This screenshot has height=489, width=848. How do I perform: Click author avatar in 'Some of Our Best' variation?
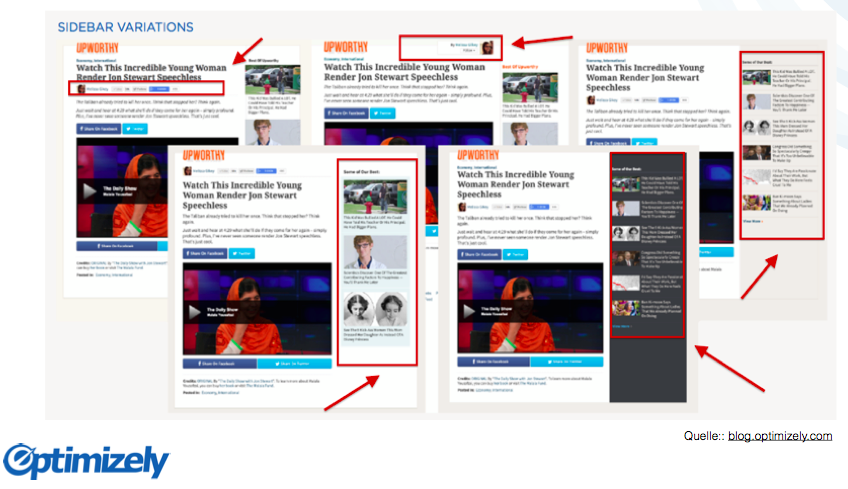[x=187, y=171]
